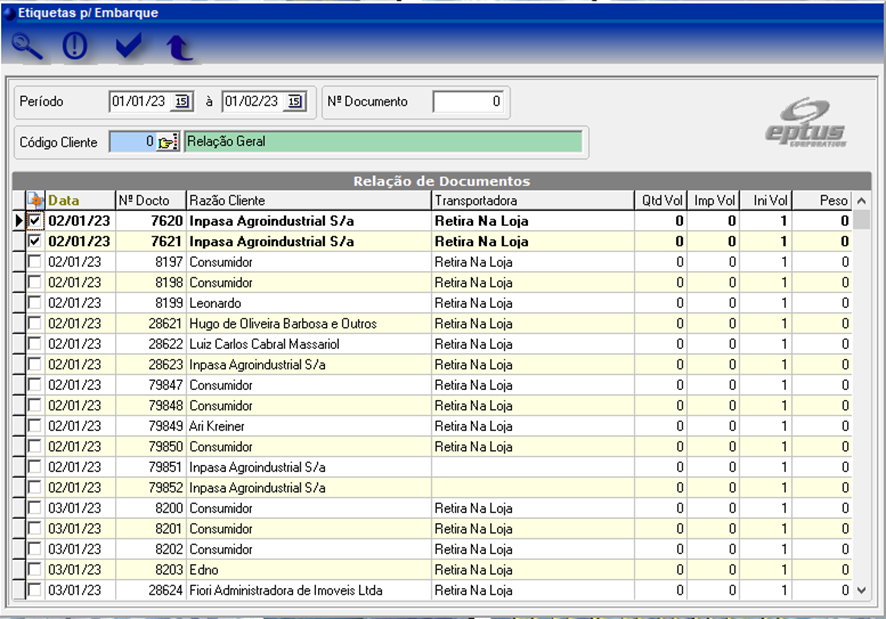886x619 pixels.
Task: Uncheck the checkbox for document 7621
Action: pyautogui.click(x=35, y=242)
